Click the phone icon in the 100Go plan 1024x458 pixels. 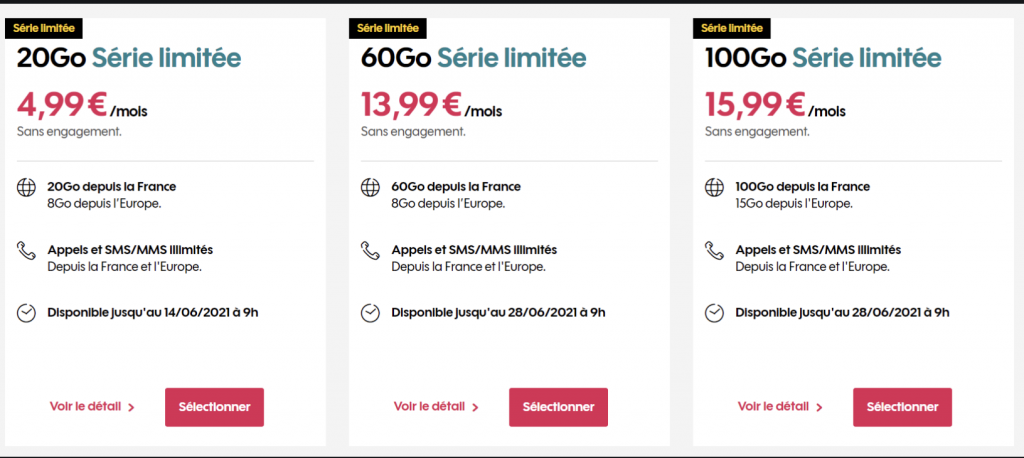point(714,250)
